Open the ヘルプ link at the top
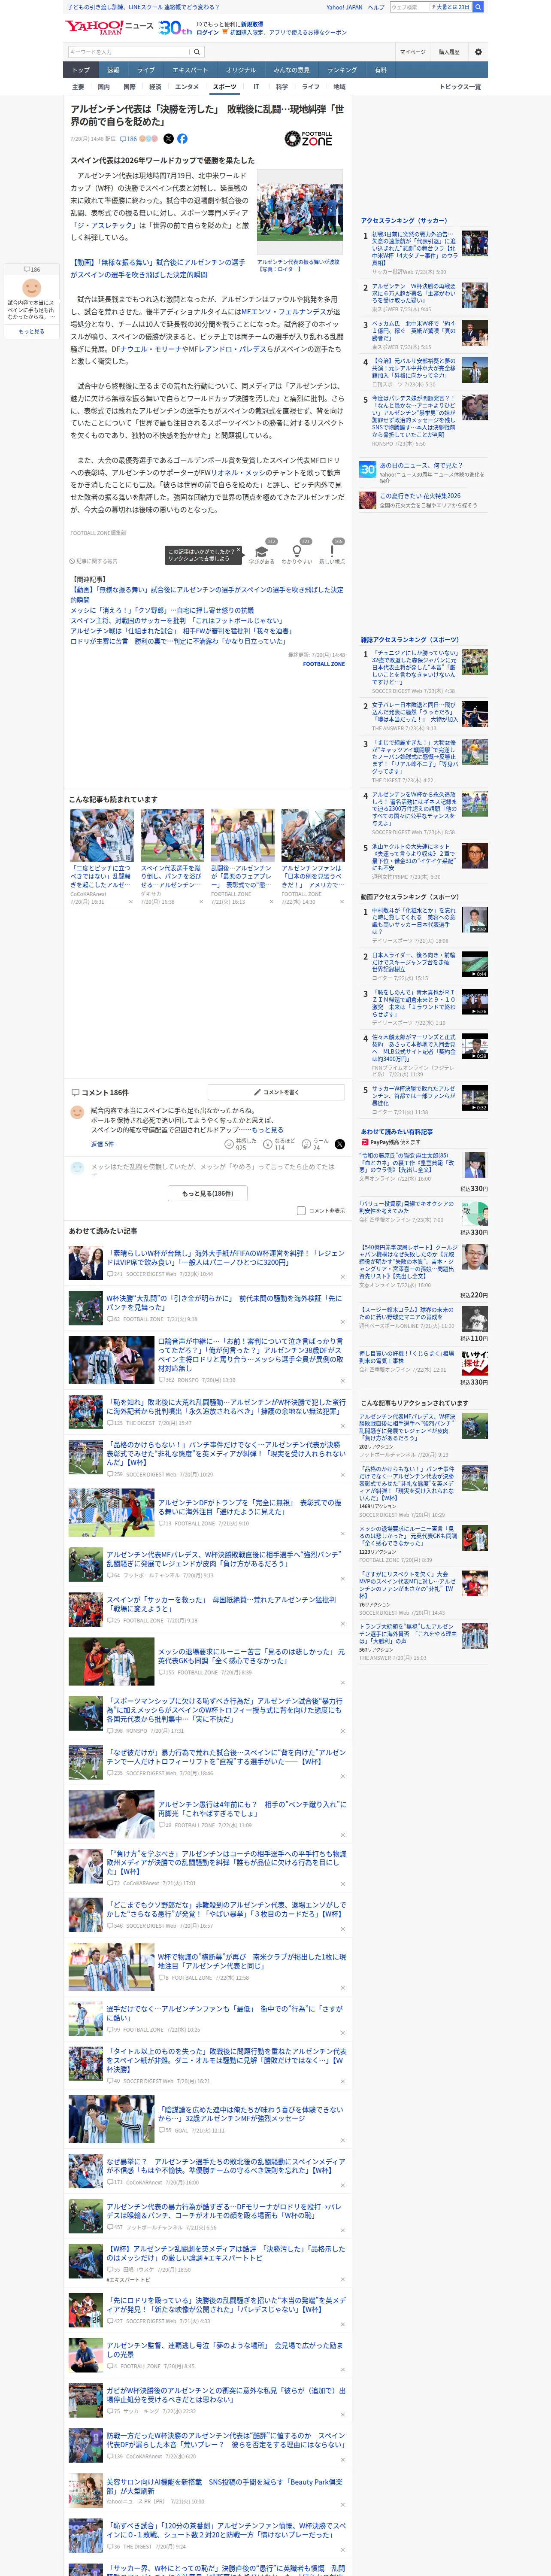This screenshot has height=2576, width=551. pos(376,7)
